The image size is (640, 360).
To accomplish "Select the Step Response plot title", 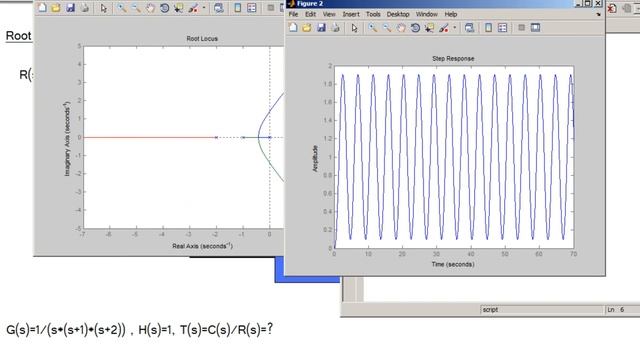I will click(453, 59).
